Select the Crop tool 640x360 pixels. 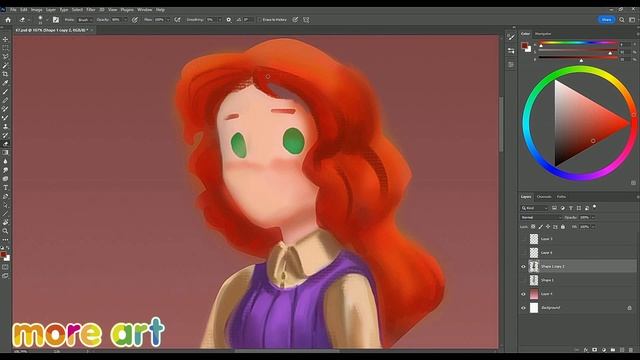tap(5, 74)
